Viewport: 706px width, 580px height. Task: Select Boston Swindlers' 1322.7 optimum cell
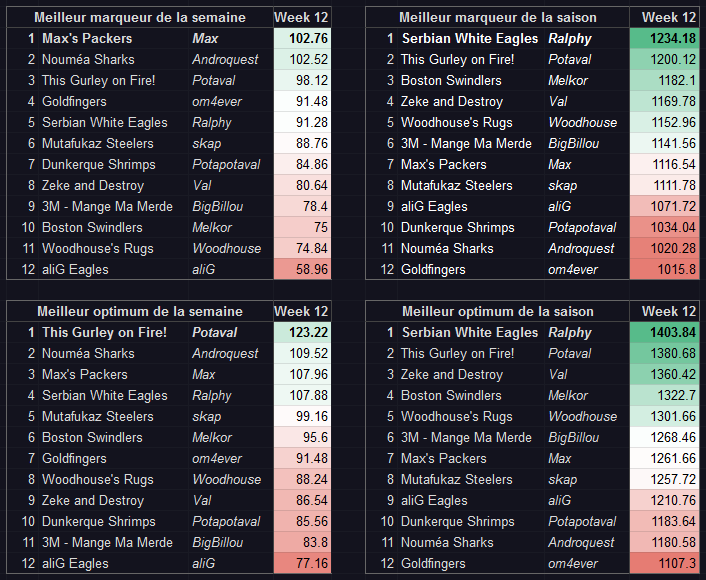pyautogui.click(x=664, y=396)
